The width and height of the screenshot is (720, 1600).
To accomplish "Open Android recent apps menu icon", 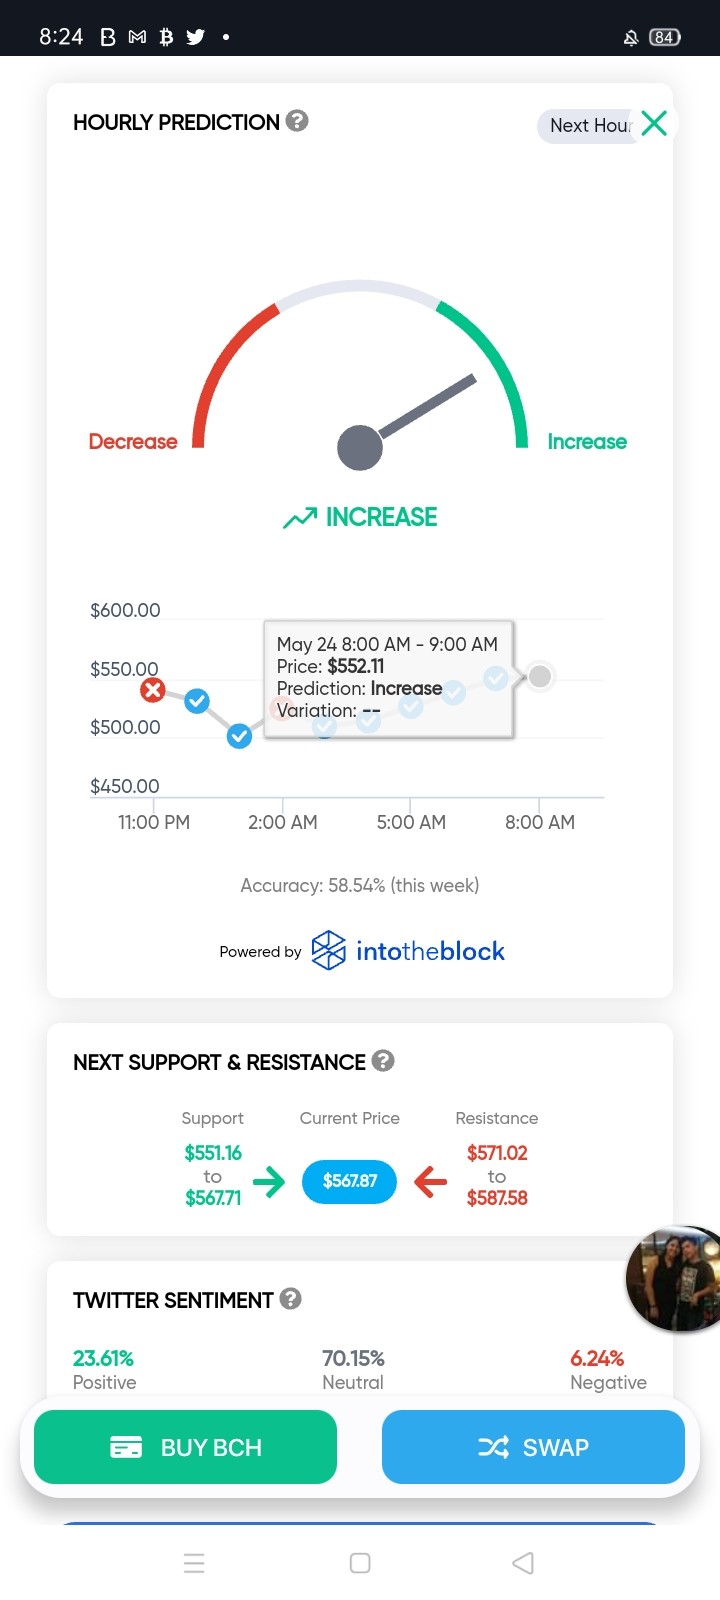I will click(195, 1563).
